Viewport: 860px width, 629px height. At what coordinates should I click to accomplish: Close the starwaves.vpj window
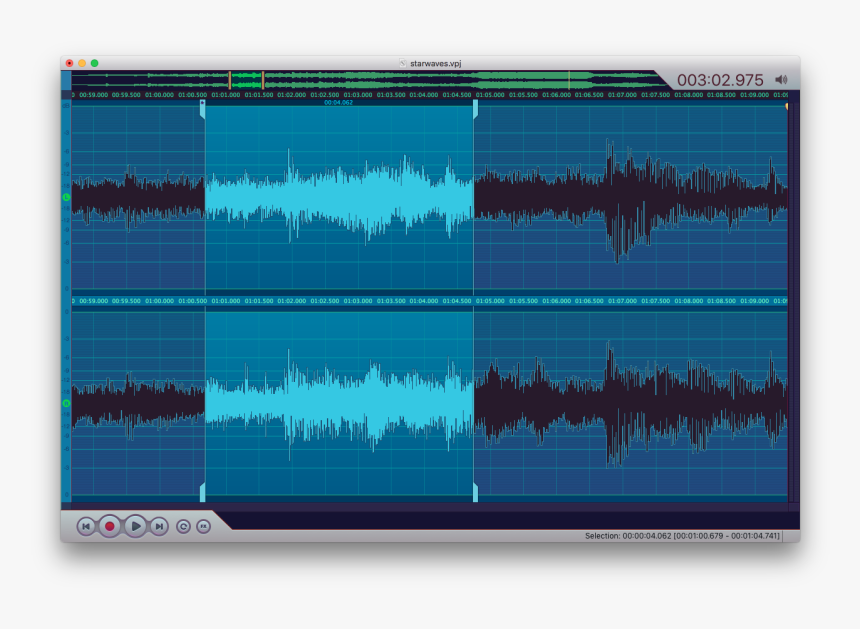[69, 63]
